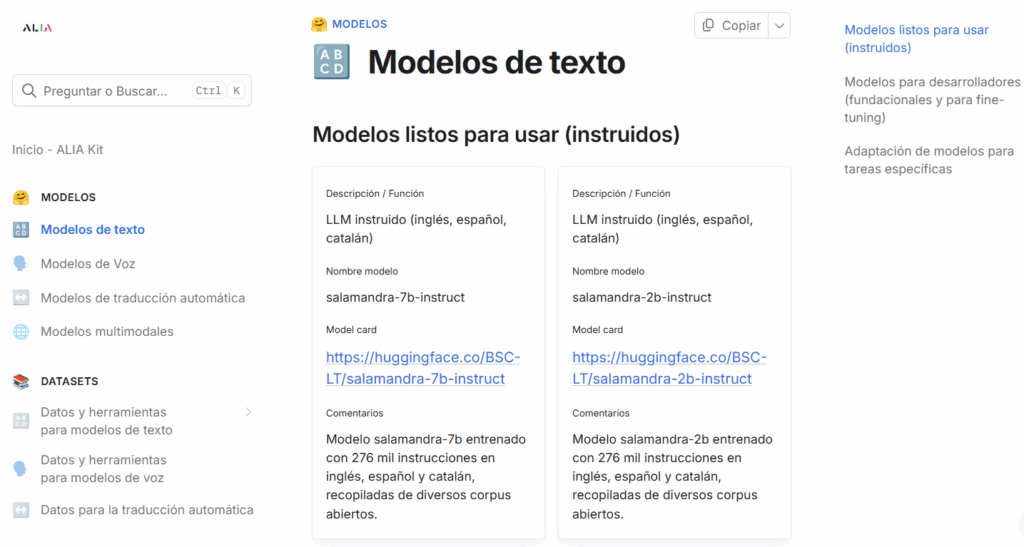Image resolution: width=1024 pixels, height=547 pixels.
Task: Jump to Modelos para desarrolladores section
Action: 932,100
